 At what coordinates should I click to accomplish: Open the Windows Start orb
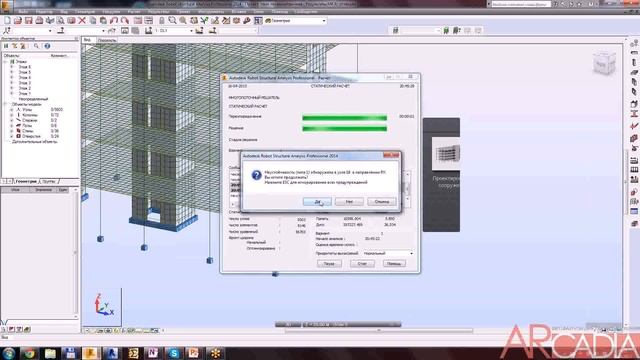tap(8, 353)
